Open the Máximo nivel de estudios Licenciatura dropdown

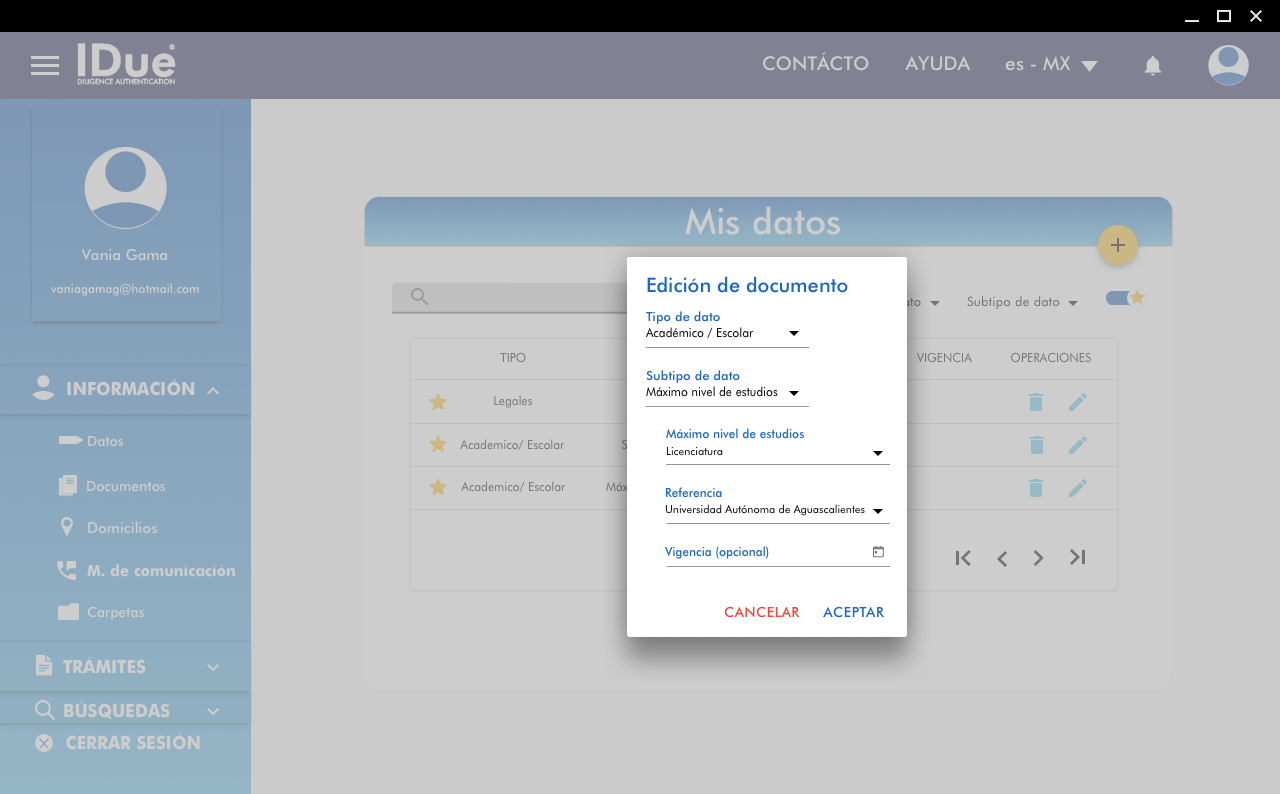(777, 452)
